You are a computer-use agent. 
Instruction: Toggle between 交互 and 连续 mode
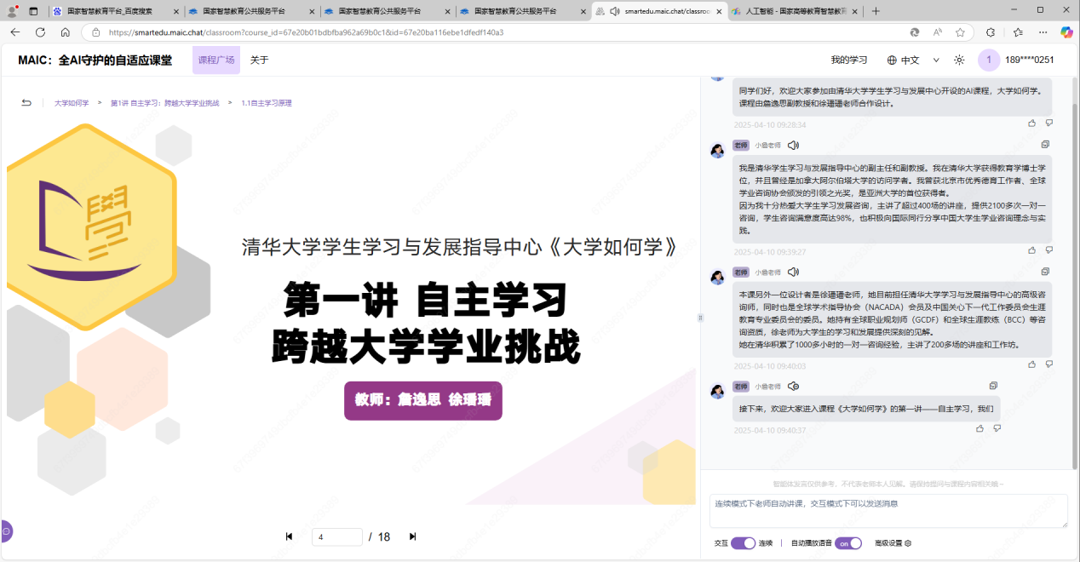coord(743,543)
